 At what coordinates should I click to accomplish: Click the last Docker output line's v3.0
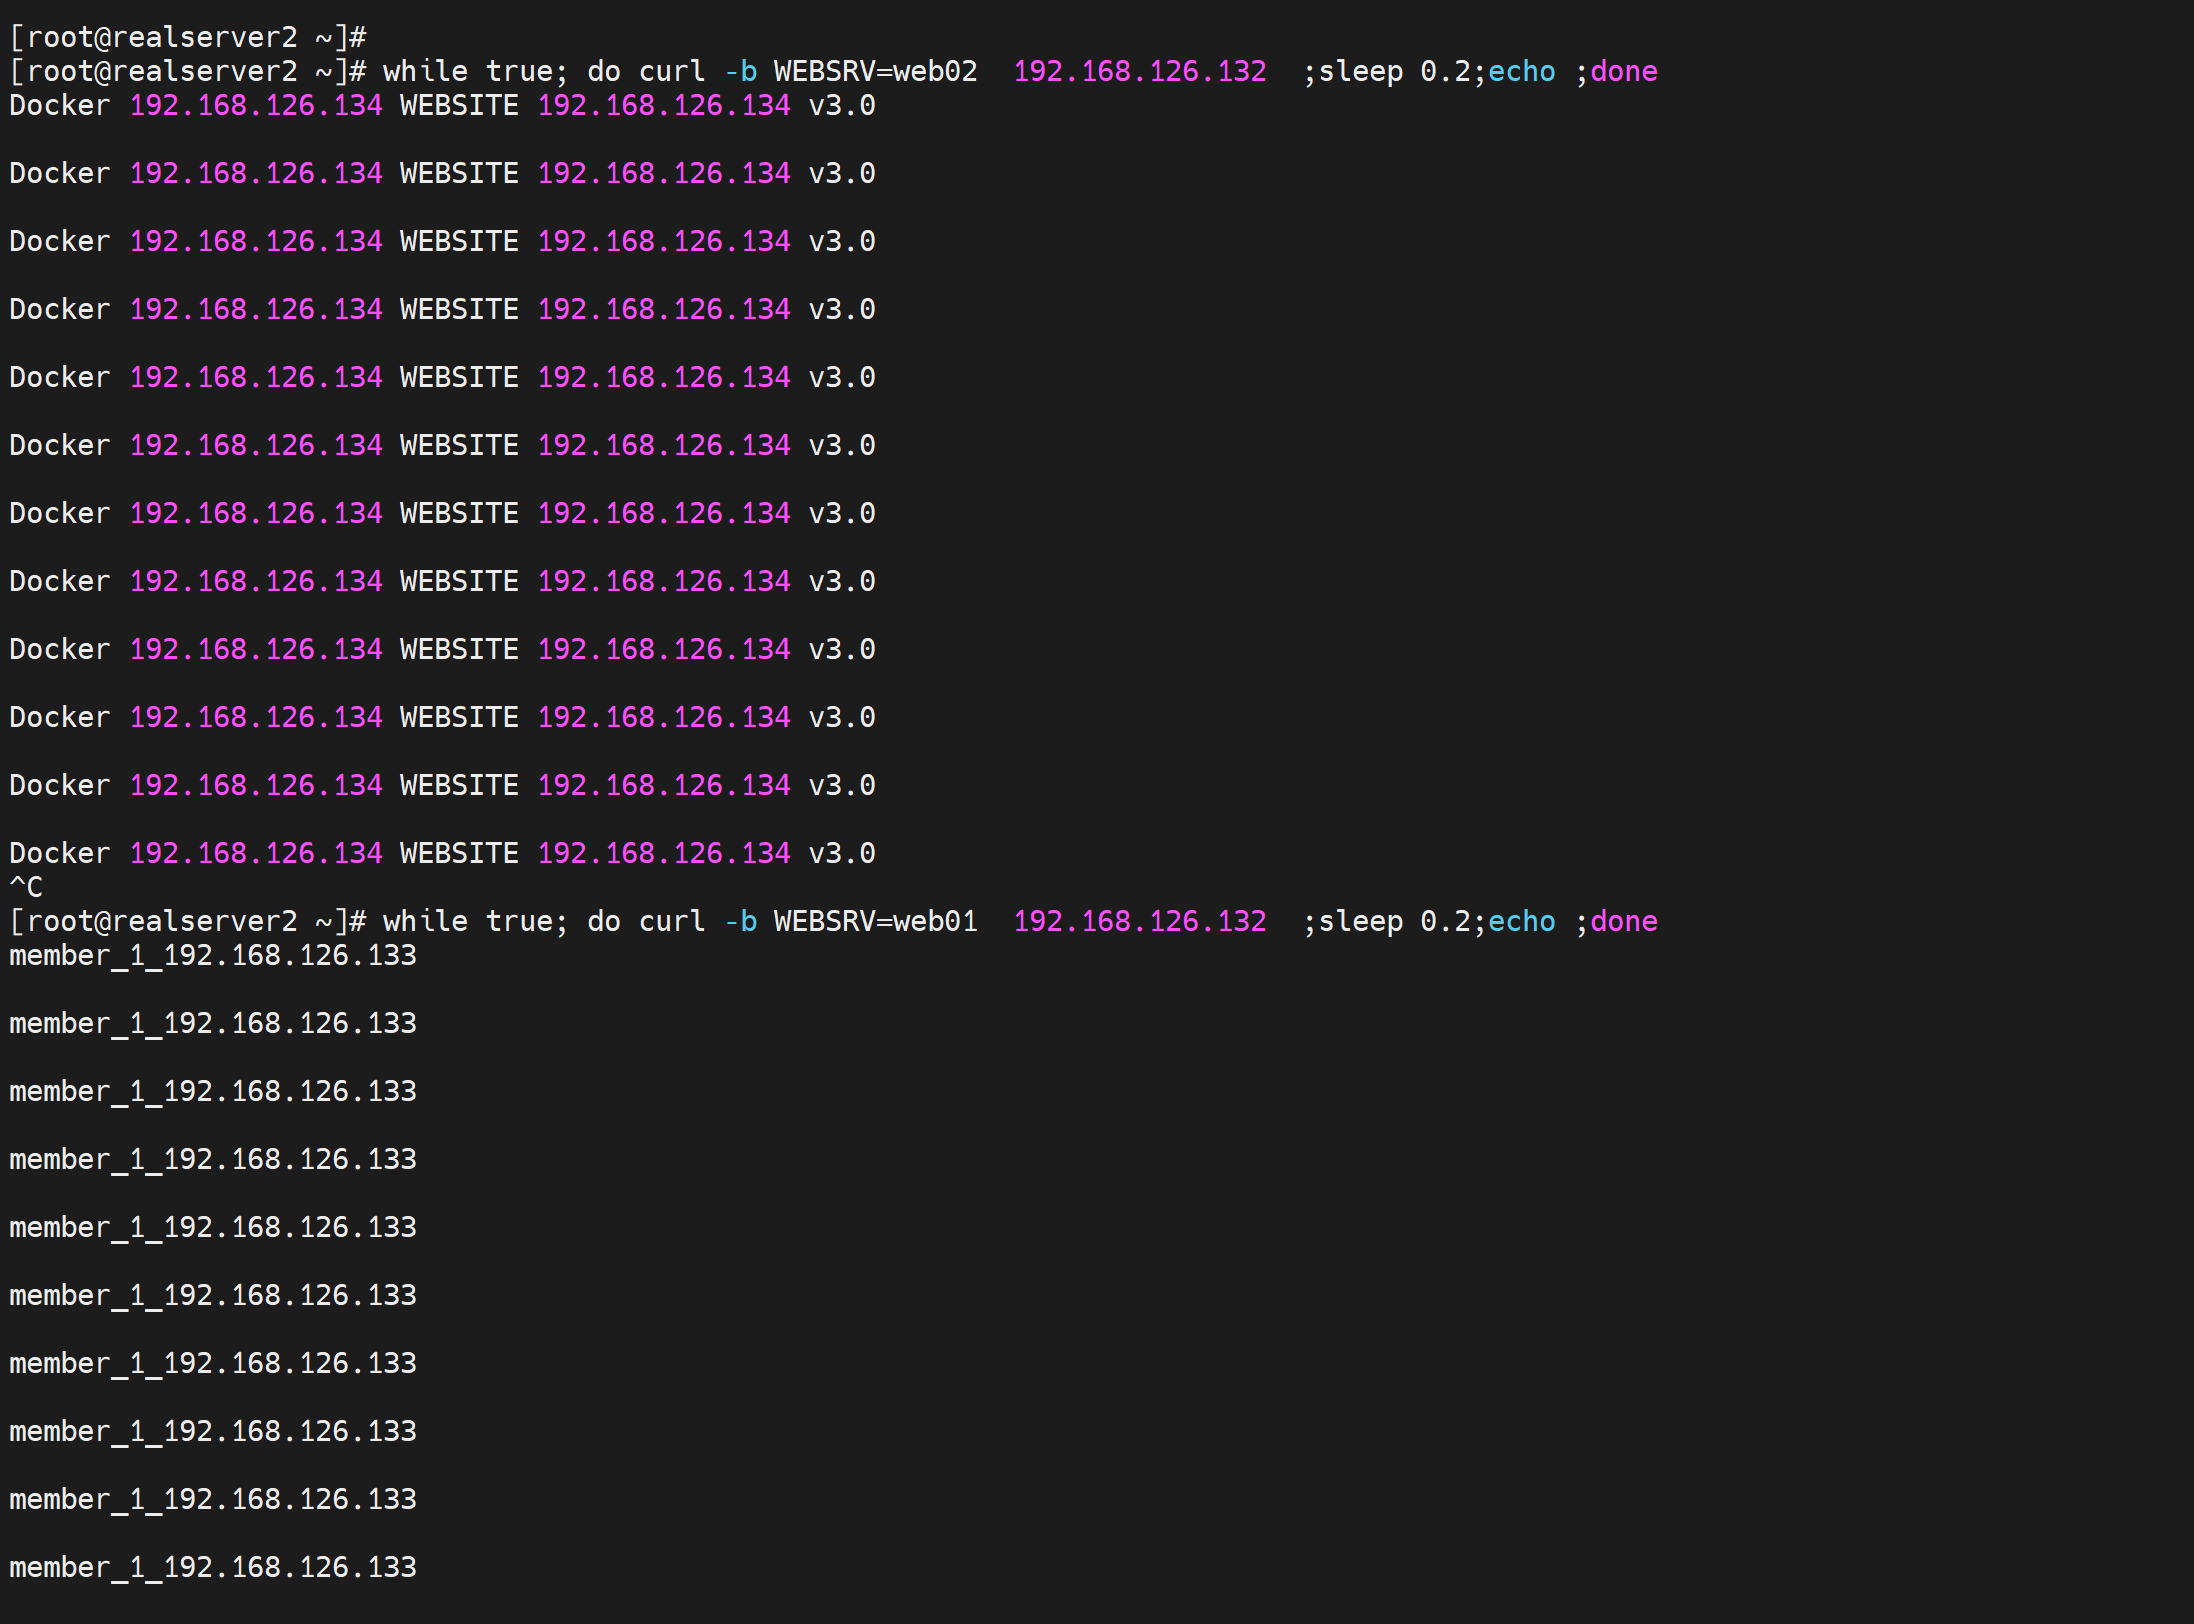point(841,853)
